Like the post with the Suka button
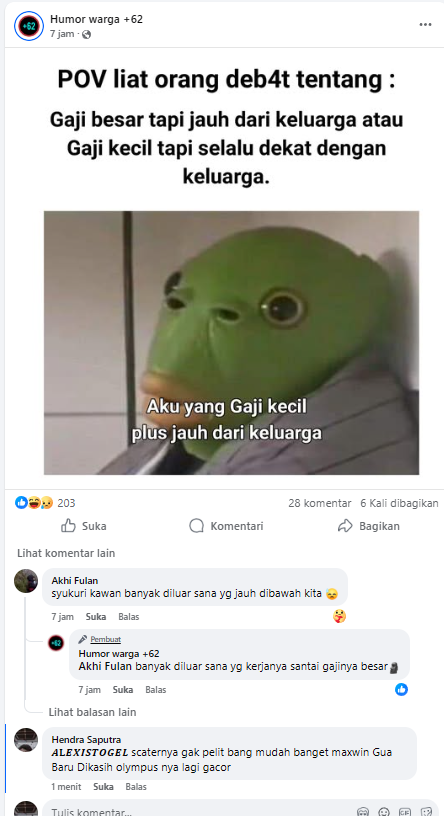The width and height of the screenshot is (444, 816). [84, 526]
